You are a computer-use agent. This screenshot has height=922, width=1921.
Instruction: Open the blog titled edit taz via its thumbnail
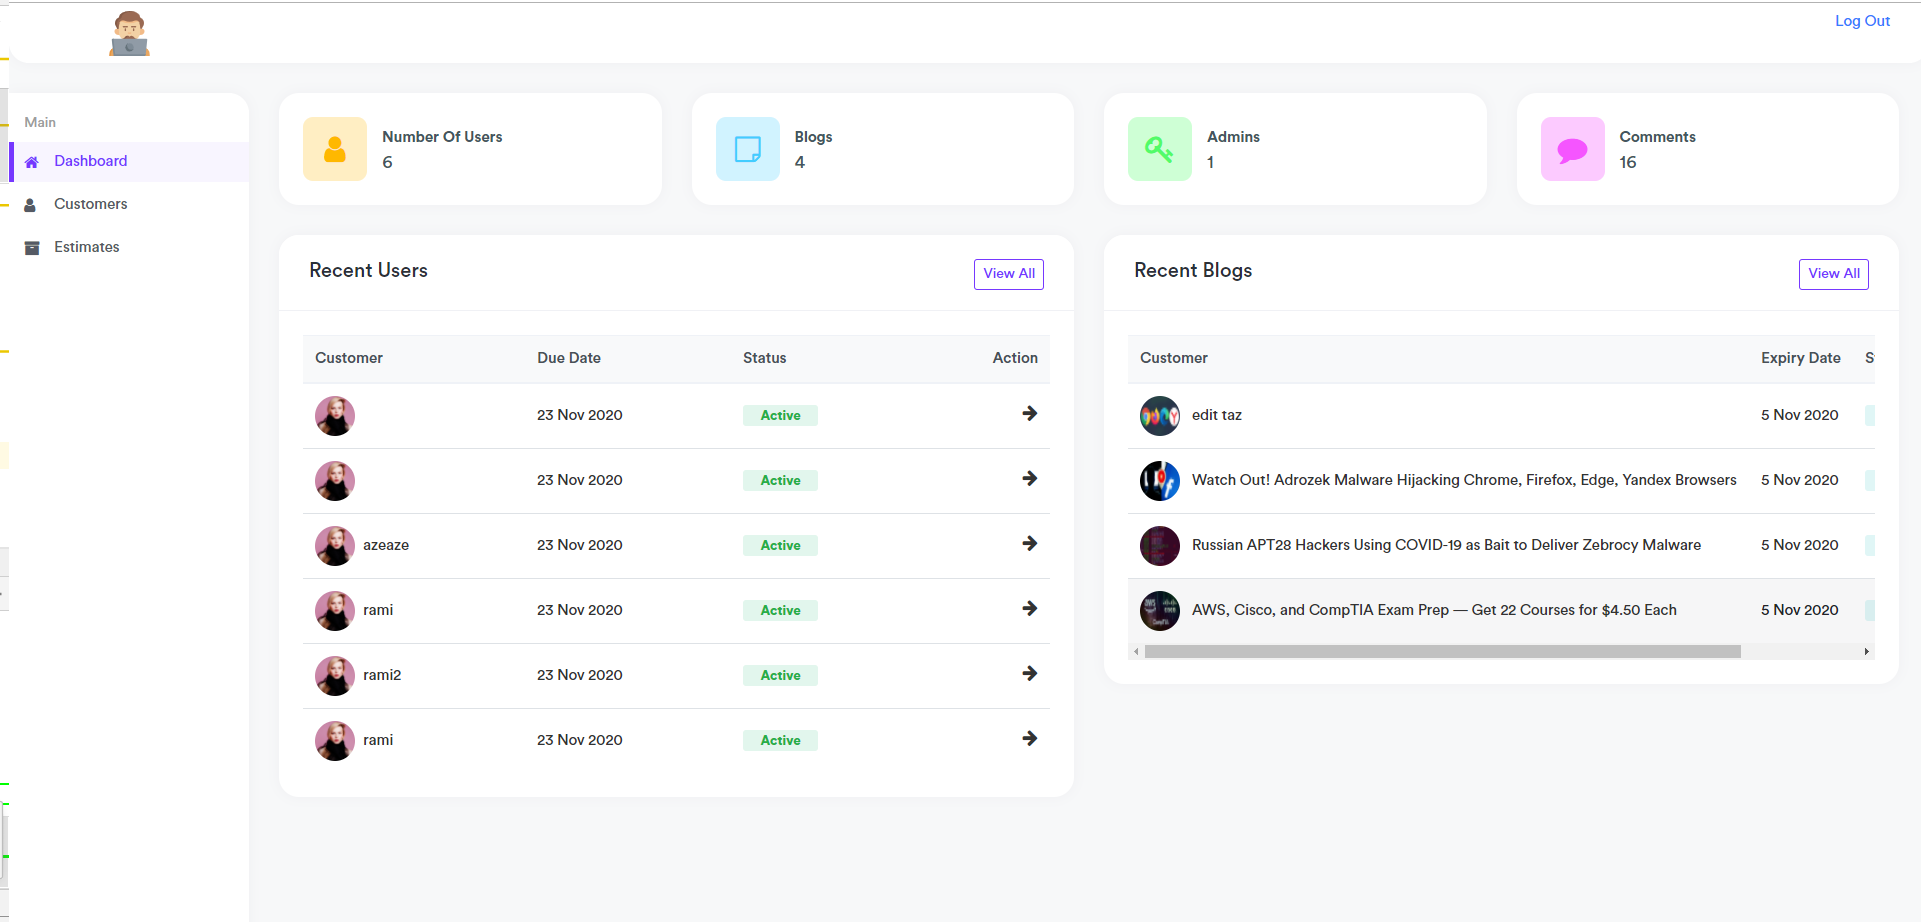(1158, 415)
